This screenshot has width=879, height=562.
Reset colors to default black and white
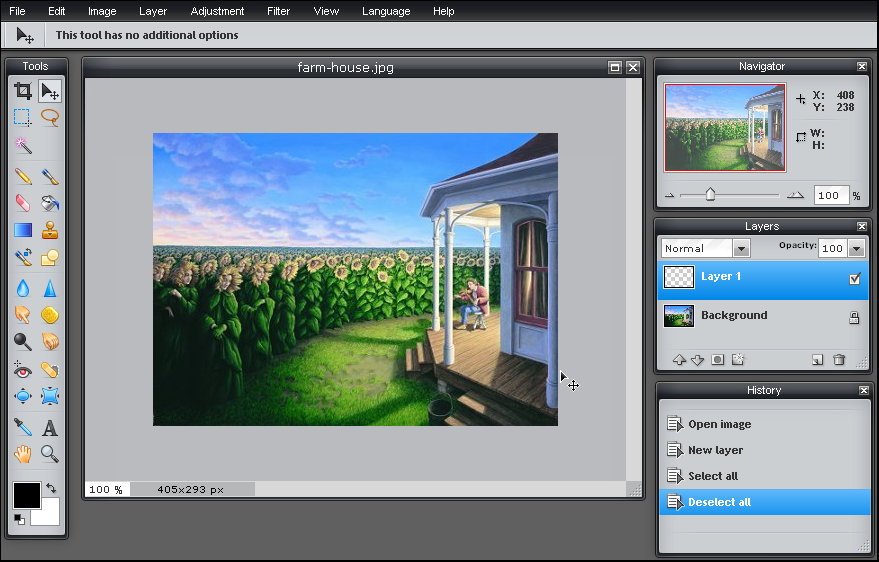click(x=19, y=519)
